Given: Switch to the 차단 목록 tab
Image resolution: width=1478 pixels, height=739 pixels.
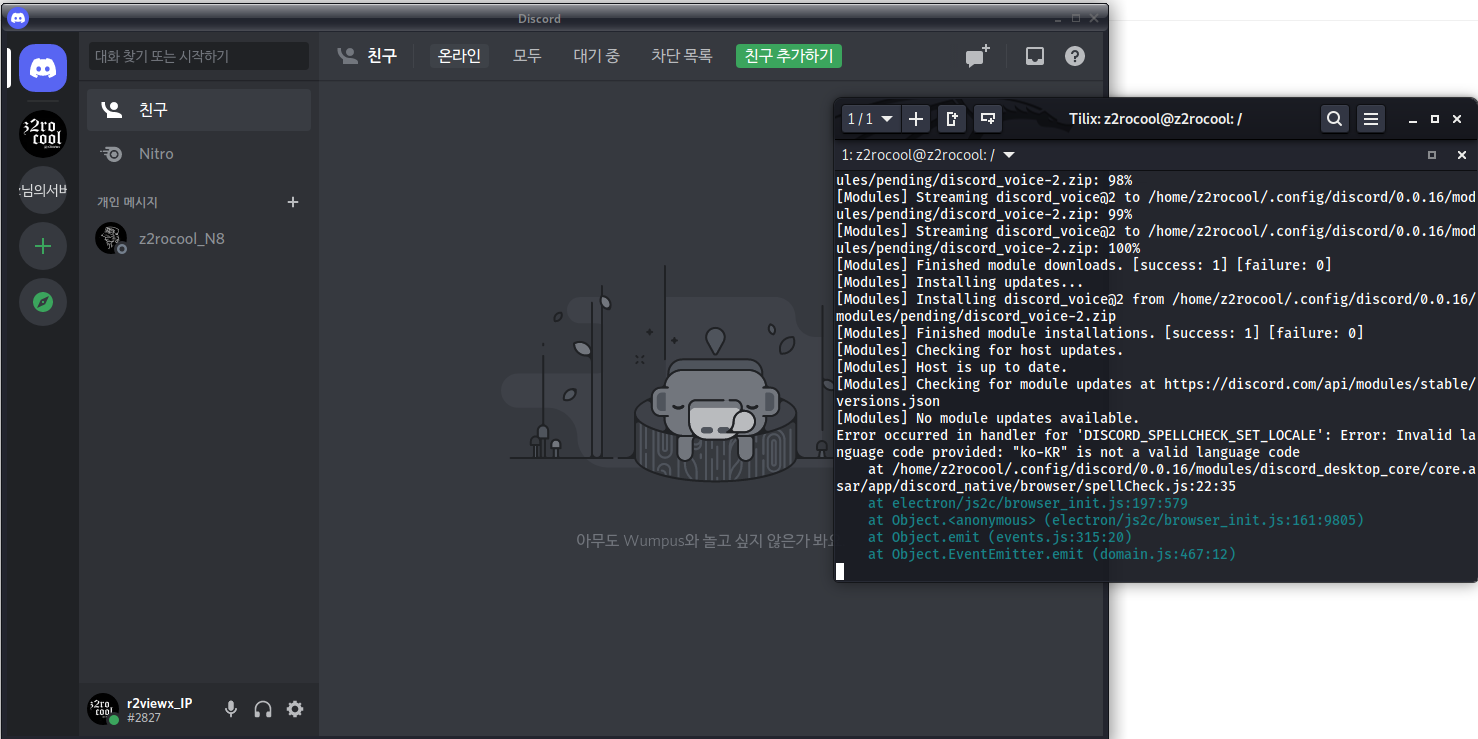Looking at the screenshot, I should [x=681, y=56].
